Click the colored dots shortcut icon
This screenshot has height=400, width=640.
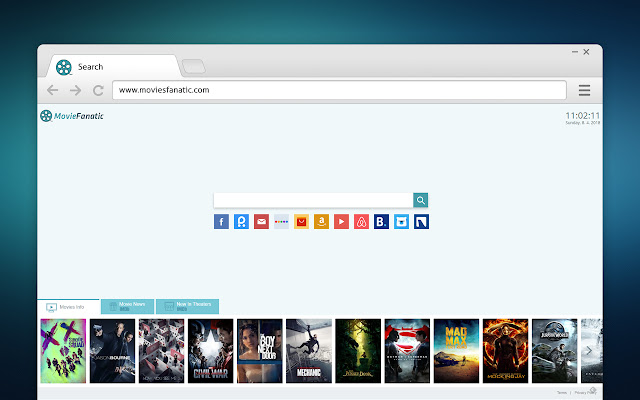point(281,222)
